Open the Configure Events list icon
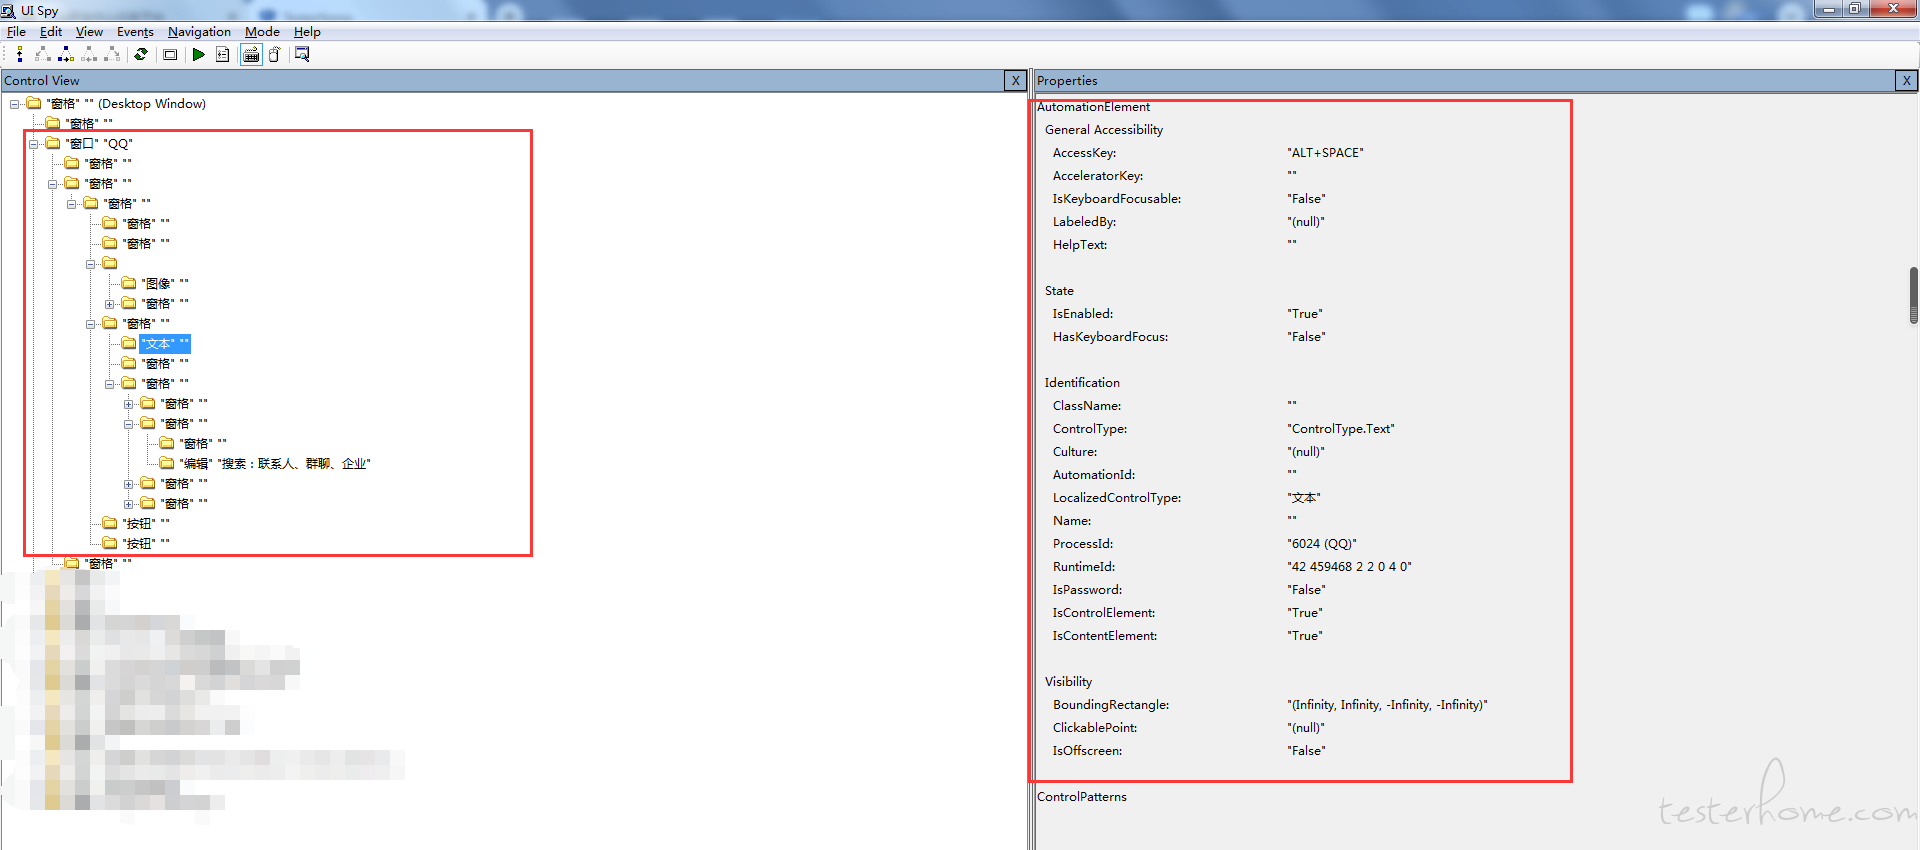 (x=222, y=54)
